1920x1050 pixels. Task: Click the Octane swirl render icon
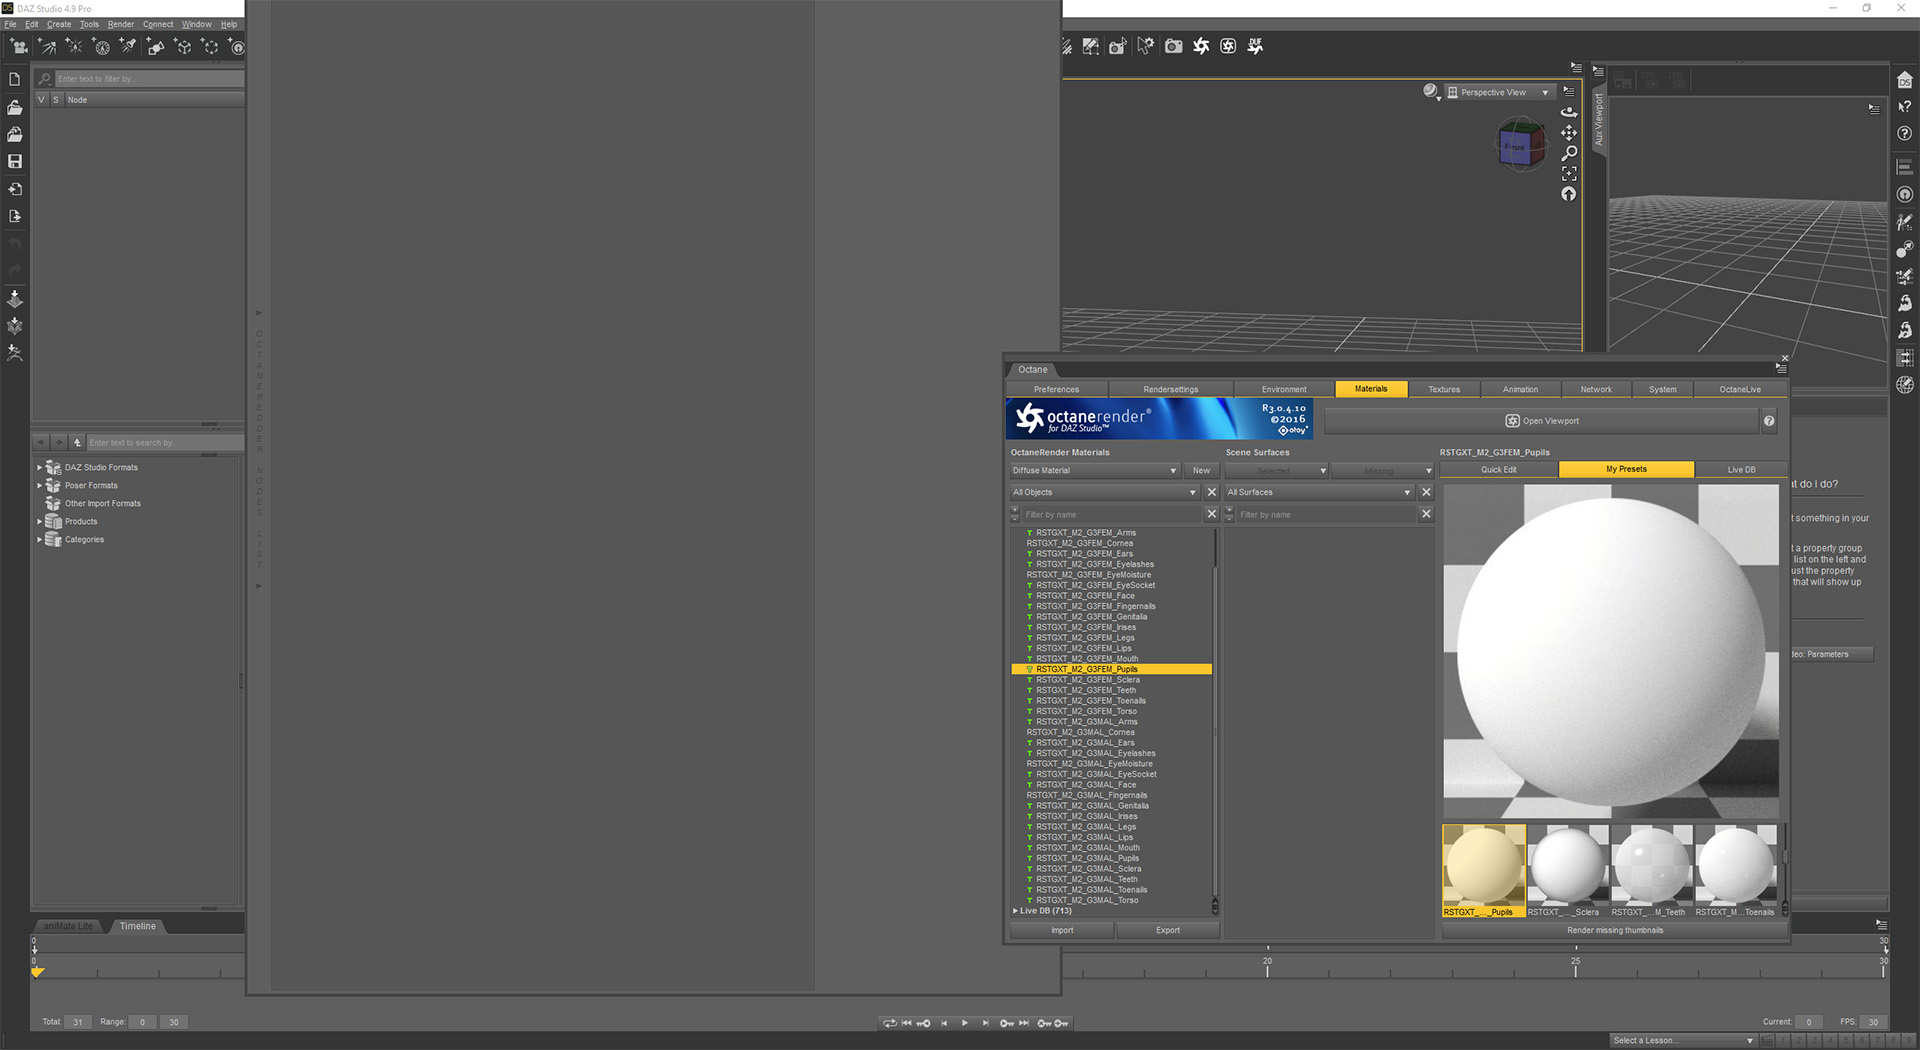(1201, 46)
